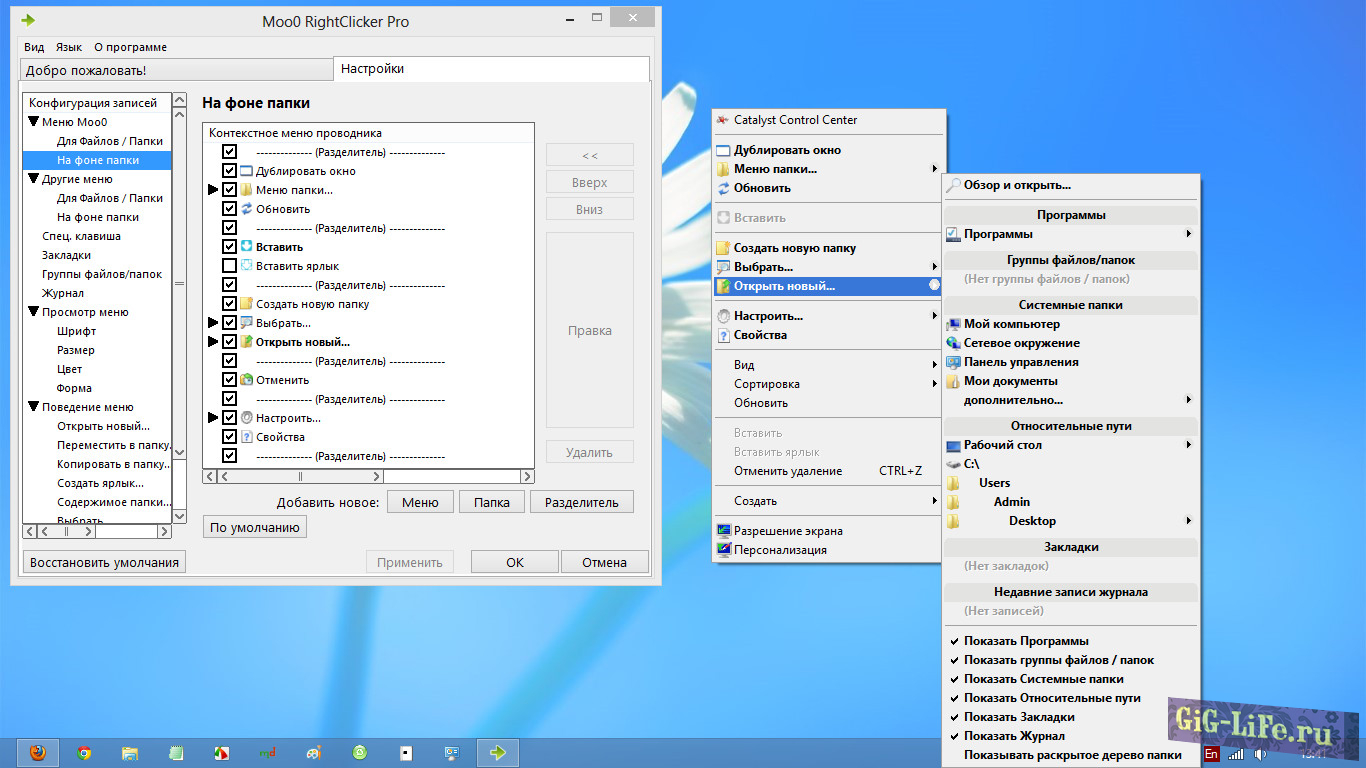
Task: Select the Обзор и открыть magnifier icon
Action: pyautogui.click(x=953, y=185)
